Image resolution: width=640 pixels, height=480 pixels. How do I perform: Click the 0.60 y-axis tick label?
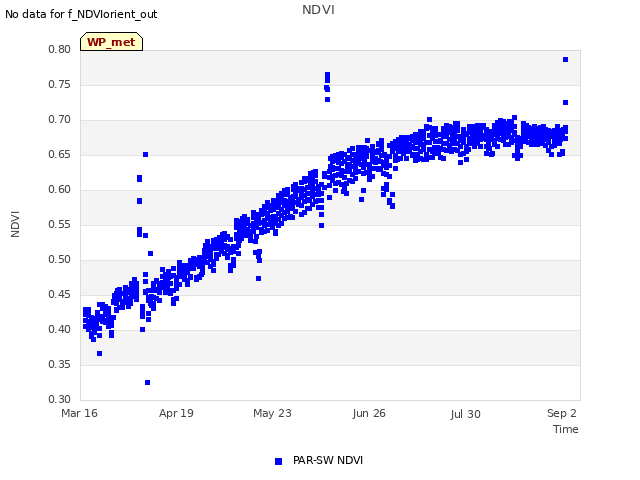(60, 190)
